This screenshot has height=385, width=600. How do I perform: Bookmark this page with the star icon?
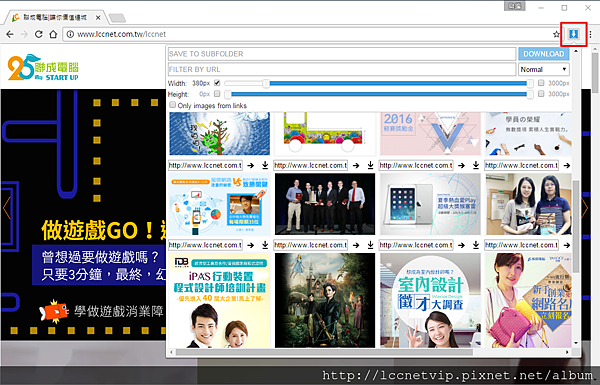(x=556, y=34)
